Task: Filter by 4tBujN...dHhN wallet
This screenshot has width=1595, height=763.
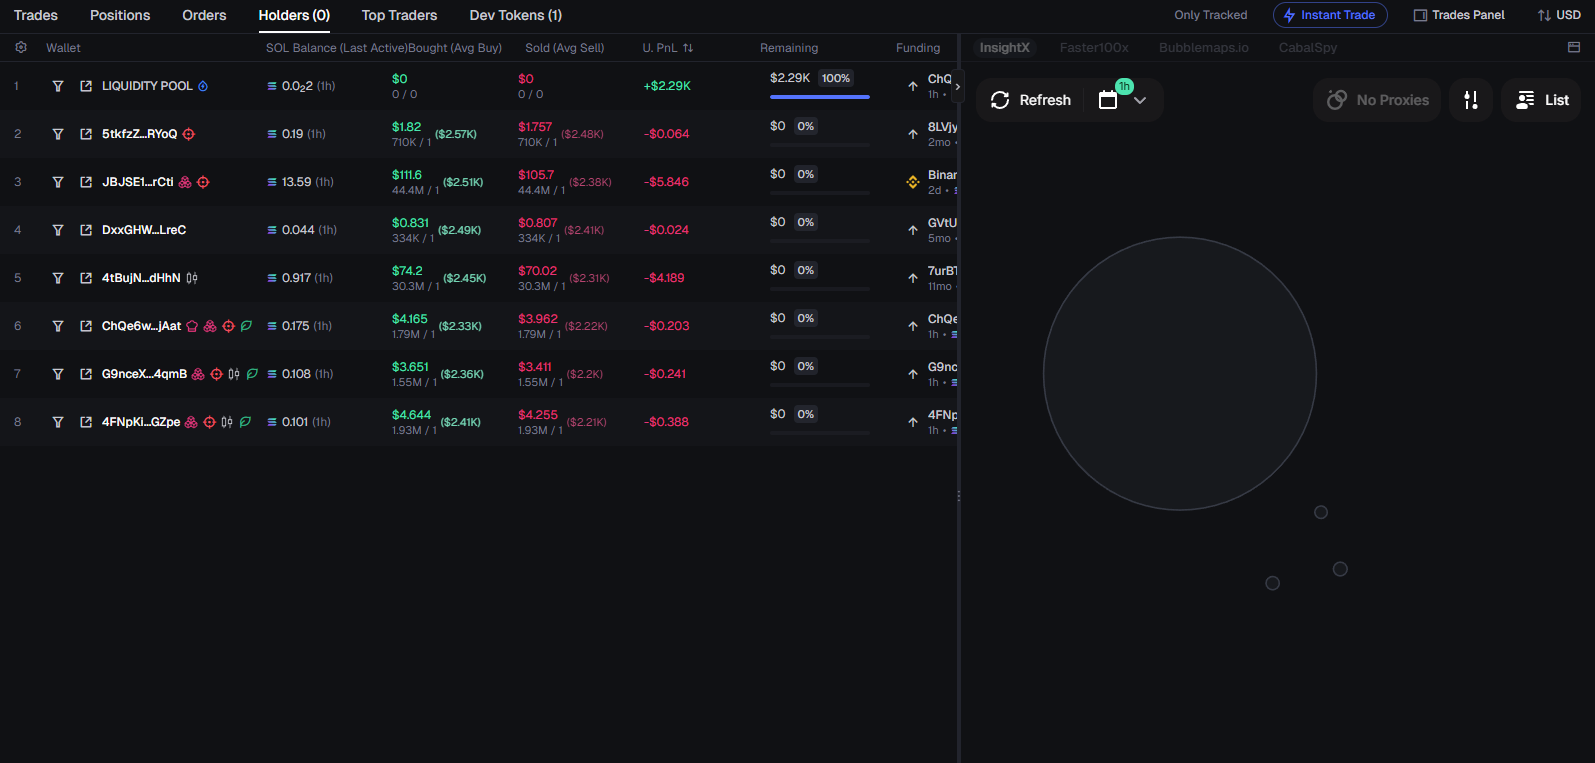Action: point(58,278)
